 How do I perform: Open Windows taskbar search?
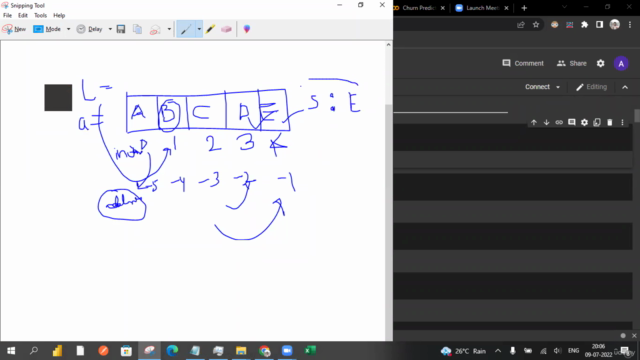click(34, 351)
